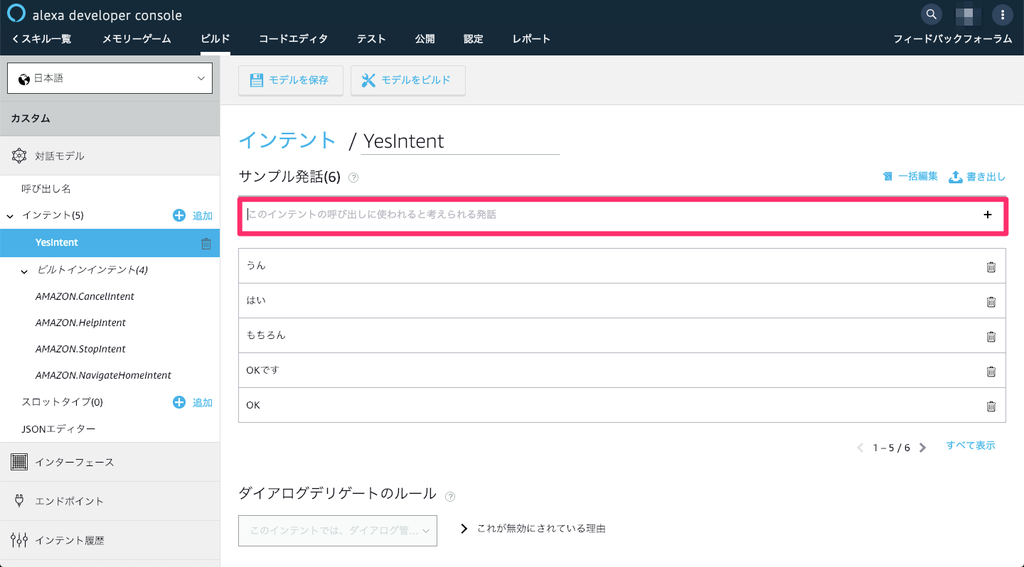
Task: Open the three-dot overflow menu
Action: point(1002,14)
